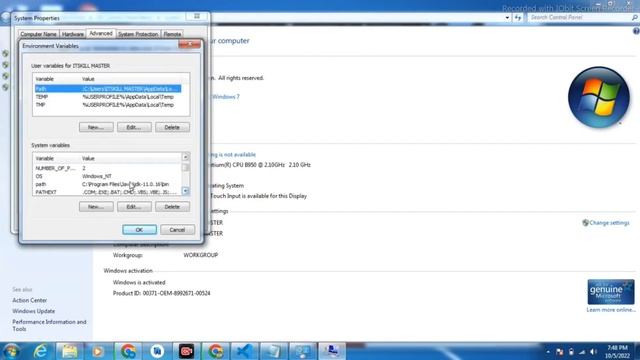Click New under System variables

point(96,207)
